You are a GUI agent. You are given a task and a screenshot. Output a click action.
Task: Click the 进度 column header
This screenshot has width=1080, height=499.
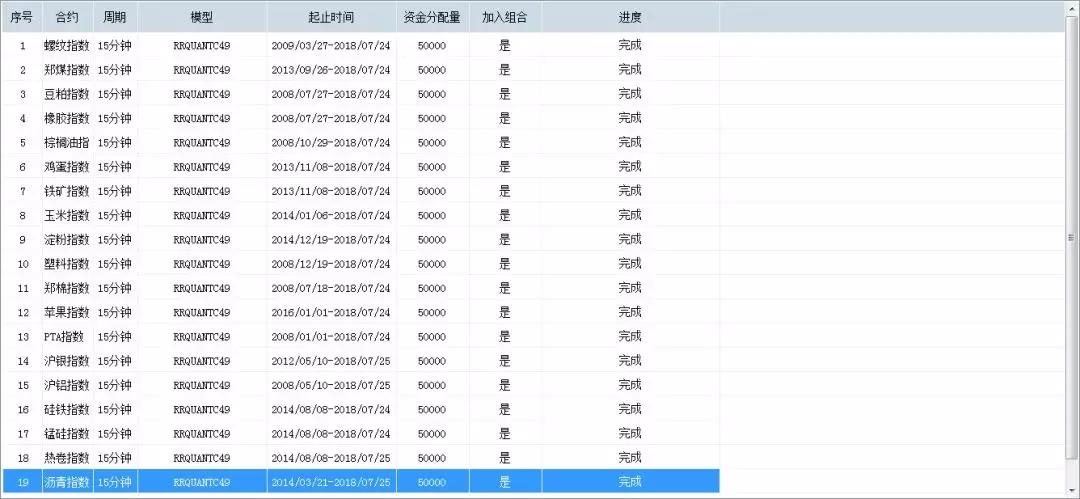tap(630, 17)
